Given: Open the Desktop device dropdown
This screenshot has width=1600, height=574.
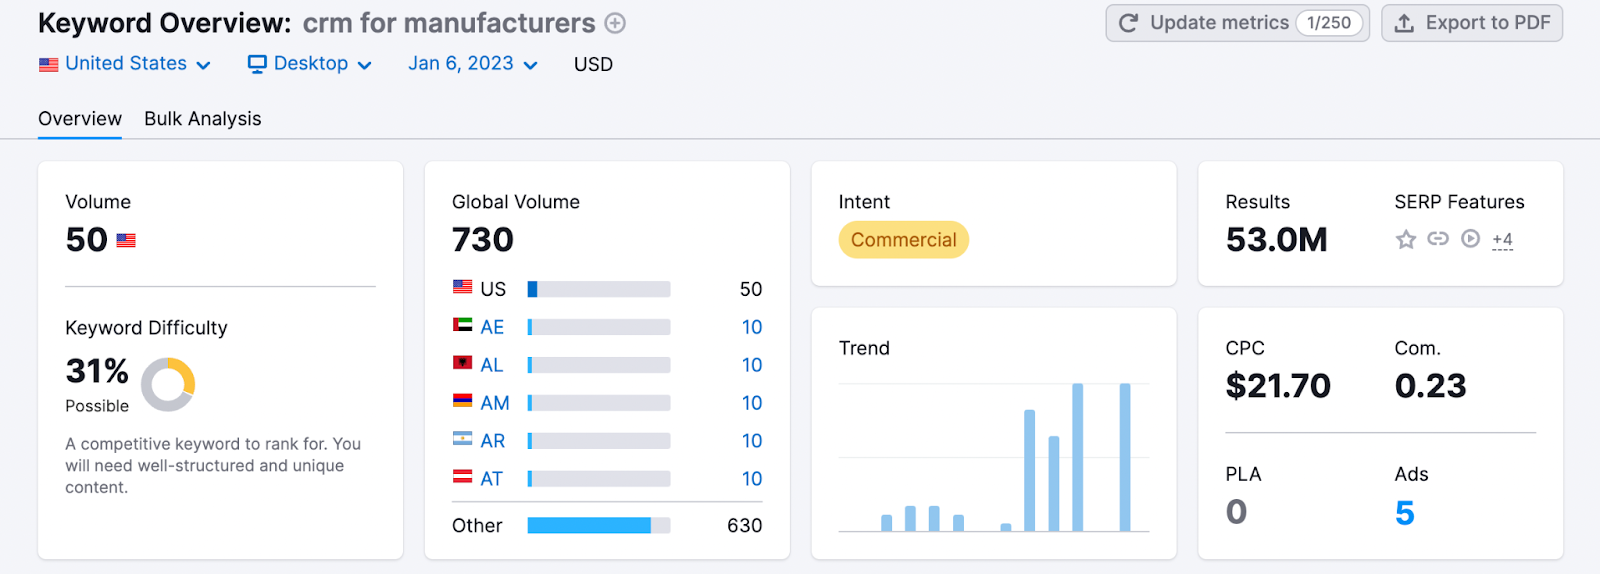Looking at the screenshot, I should click(310, 64).
